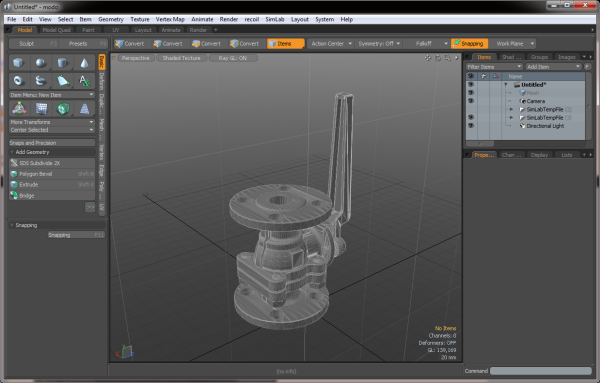
Task: Open the Add Item dropdown
Action: pyautogui.click(x=553, y=67)
